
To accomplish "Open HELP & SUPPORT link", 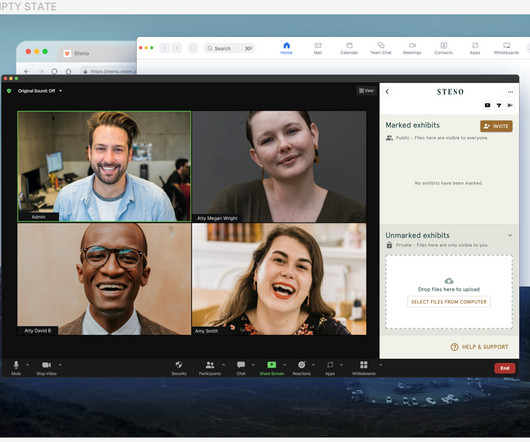I will (479, 347).
